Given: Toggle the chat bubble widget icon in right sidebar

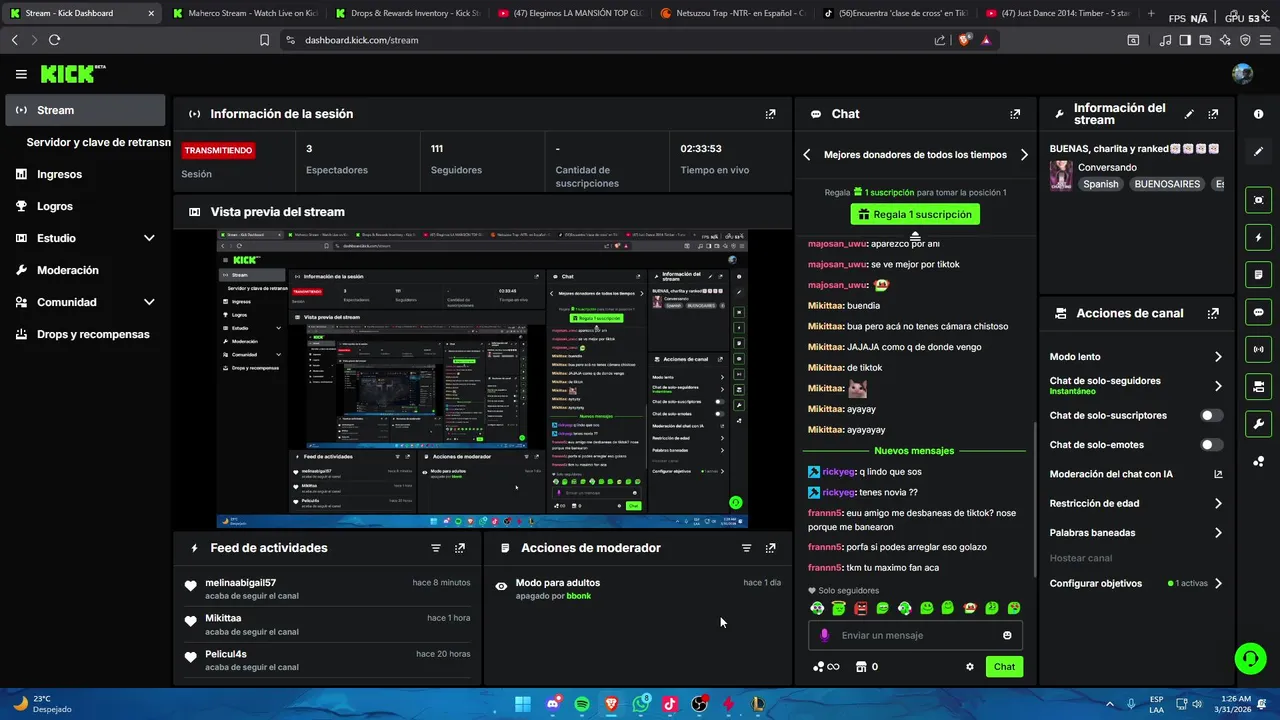Looking at the screenshot, I should 1259,312.
